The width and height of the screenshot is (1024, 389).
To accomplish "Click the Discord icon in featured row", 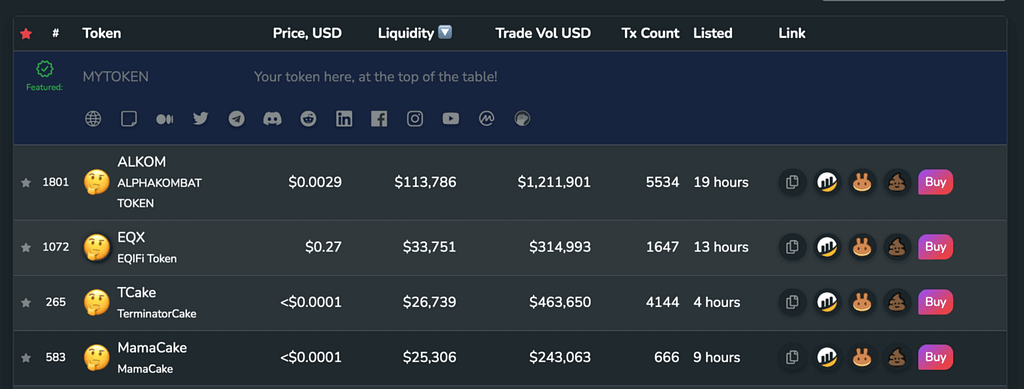I will 272,119.
